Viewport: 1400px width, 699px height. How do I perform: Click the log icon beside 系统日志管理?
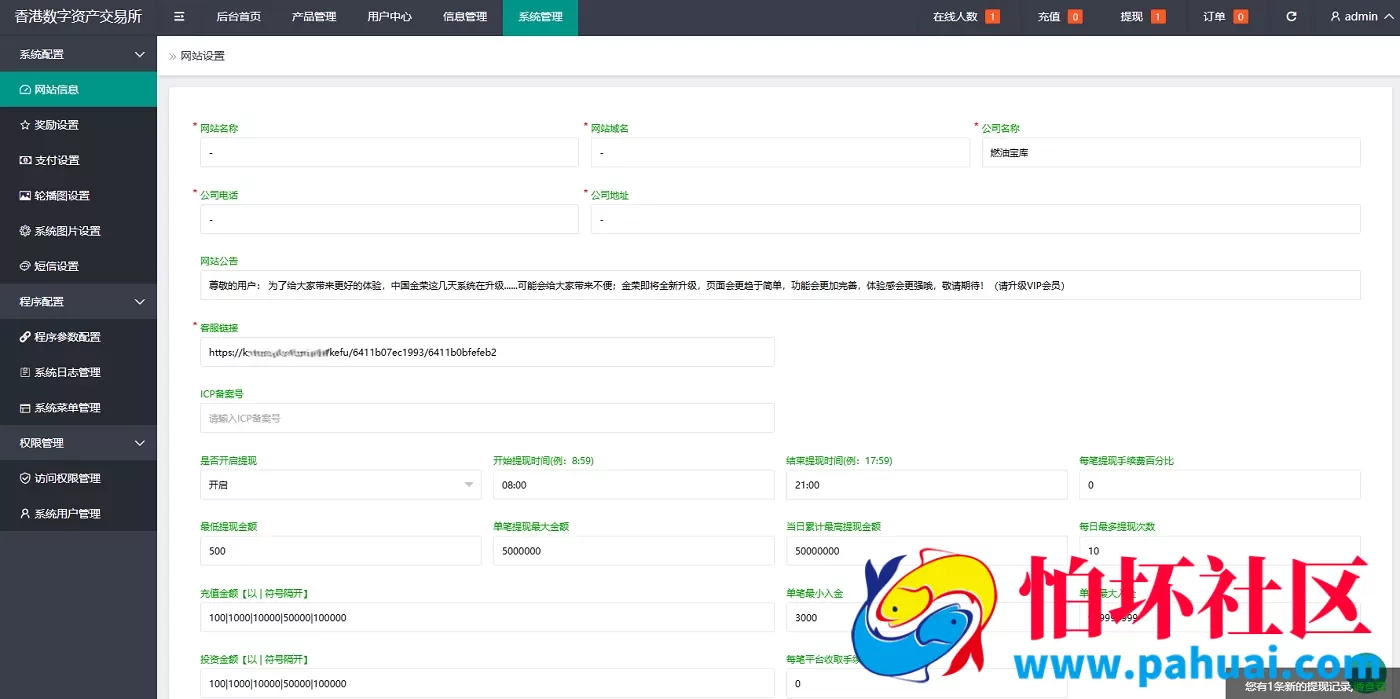pos(26,372)
